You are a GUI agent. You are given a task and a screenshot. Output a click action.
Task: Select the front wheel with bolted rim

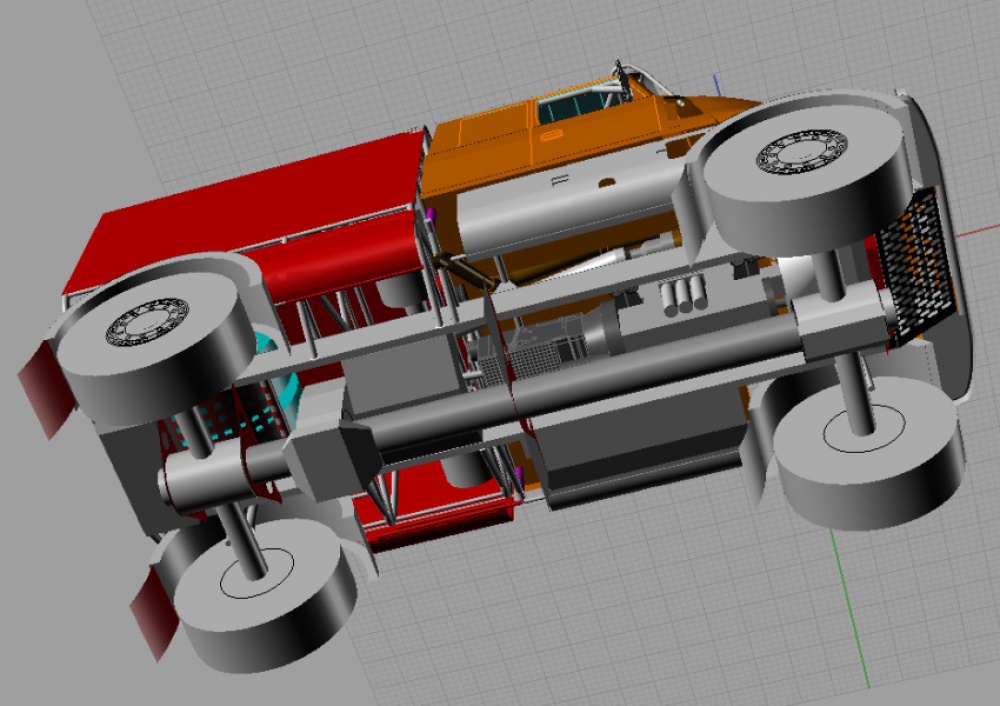tap(810, 177)
